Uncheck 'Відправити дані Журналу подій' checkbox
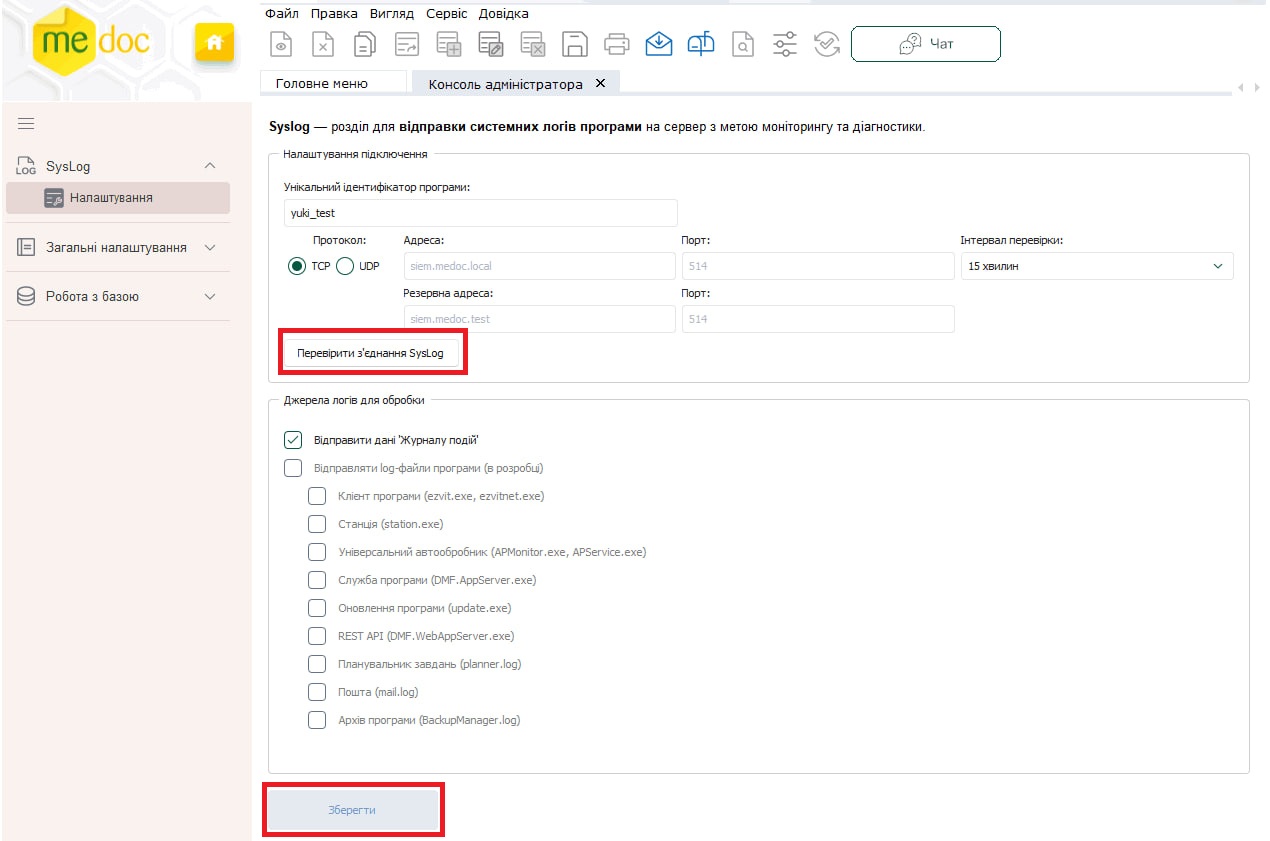The image size is (1270, 841). tap(293, 440)
